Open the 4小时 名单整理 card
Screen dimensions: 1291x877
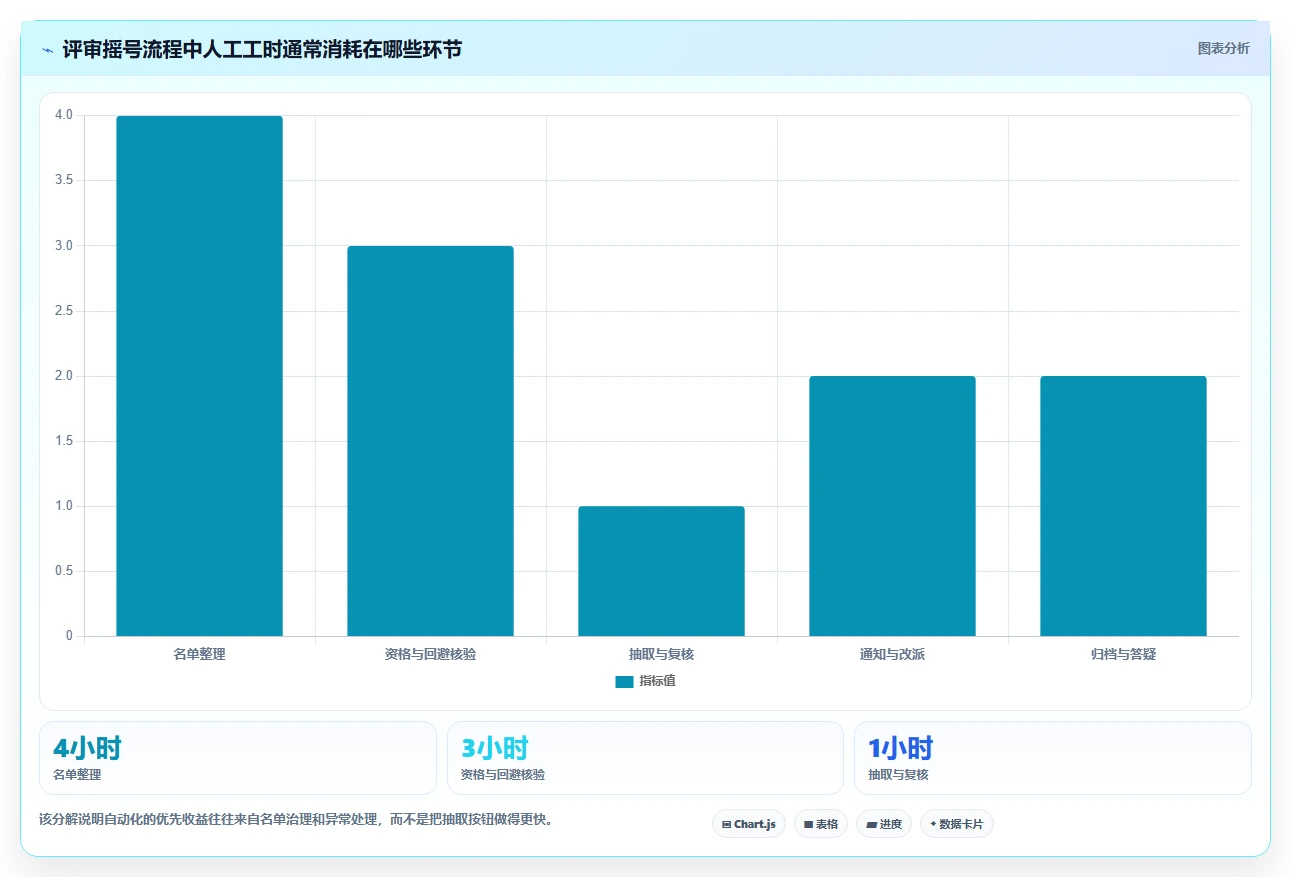pyautogui.click(x=238, y=758)
